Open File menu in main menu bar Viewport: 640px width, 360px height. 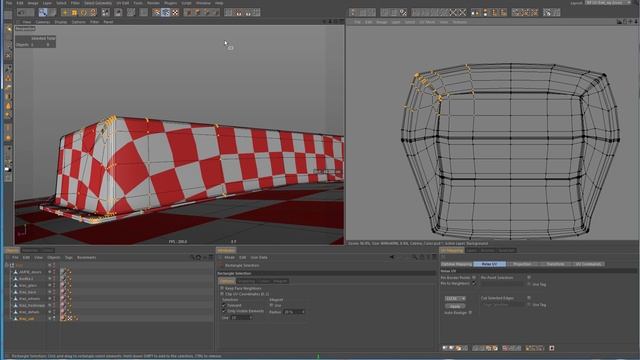[x=9, y=3]
